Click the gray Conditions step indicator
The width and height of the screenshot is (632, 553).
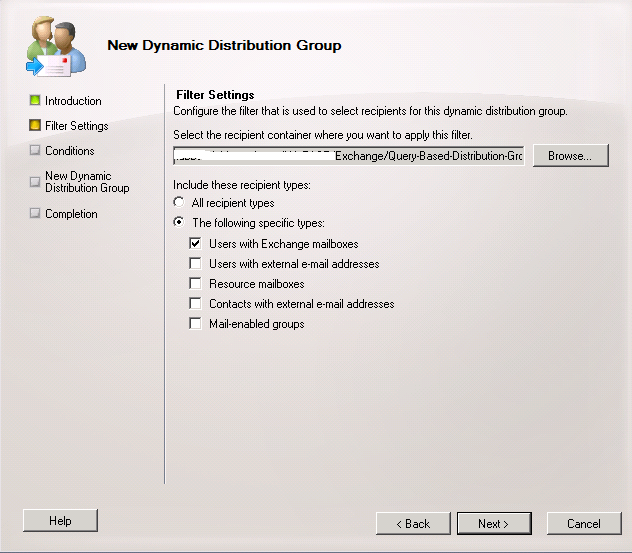35,151
